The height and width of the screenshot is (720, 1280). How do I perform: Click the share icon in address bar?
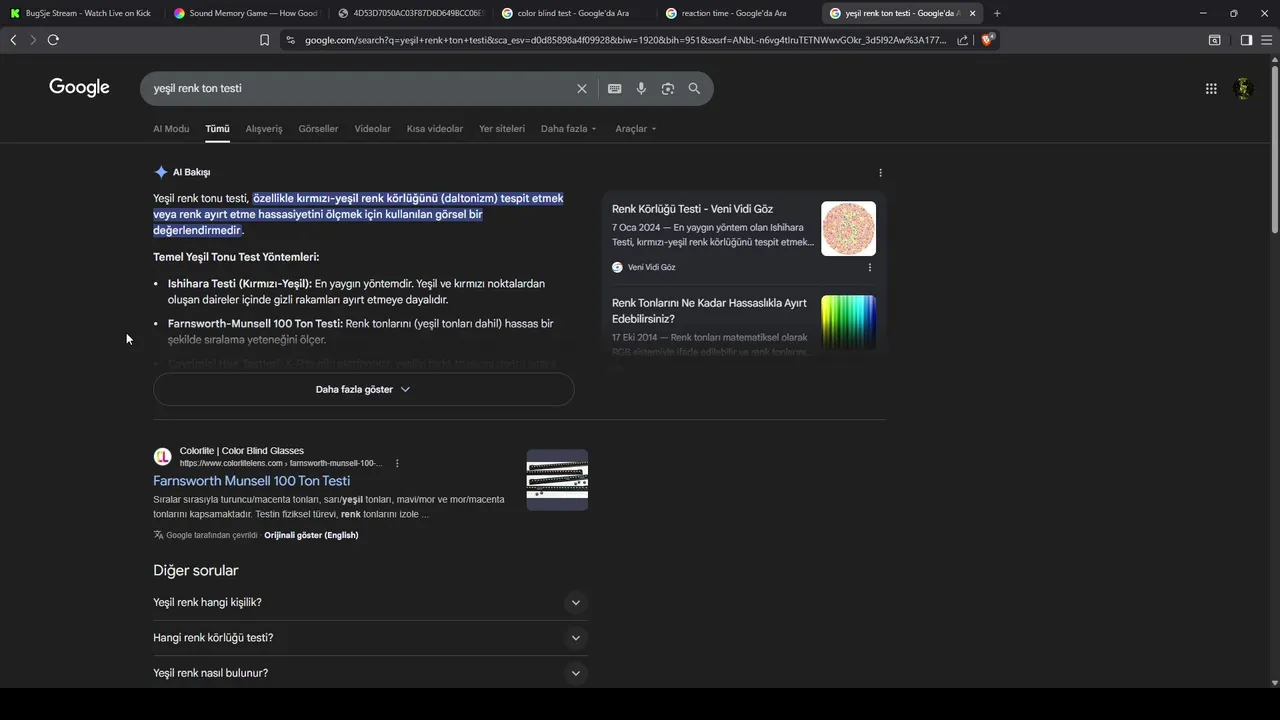(962, 40)
